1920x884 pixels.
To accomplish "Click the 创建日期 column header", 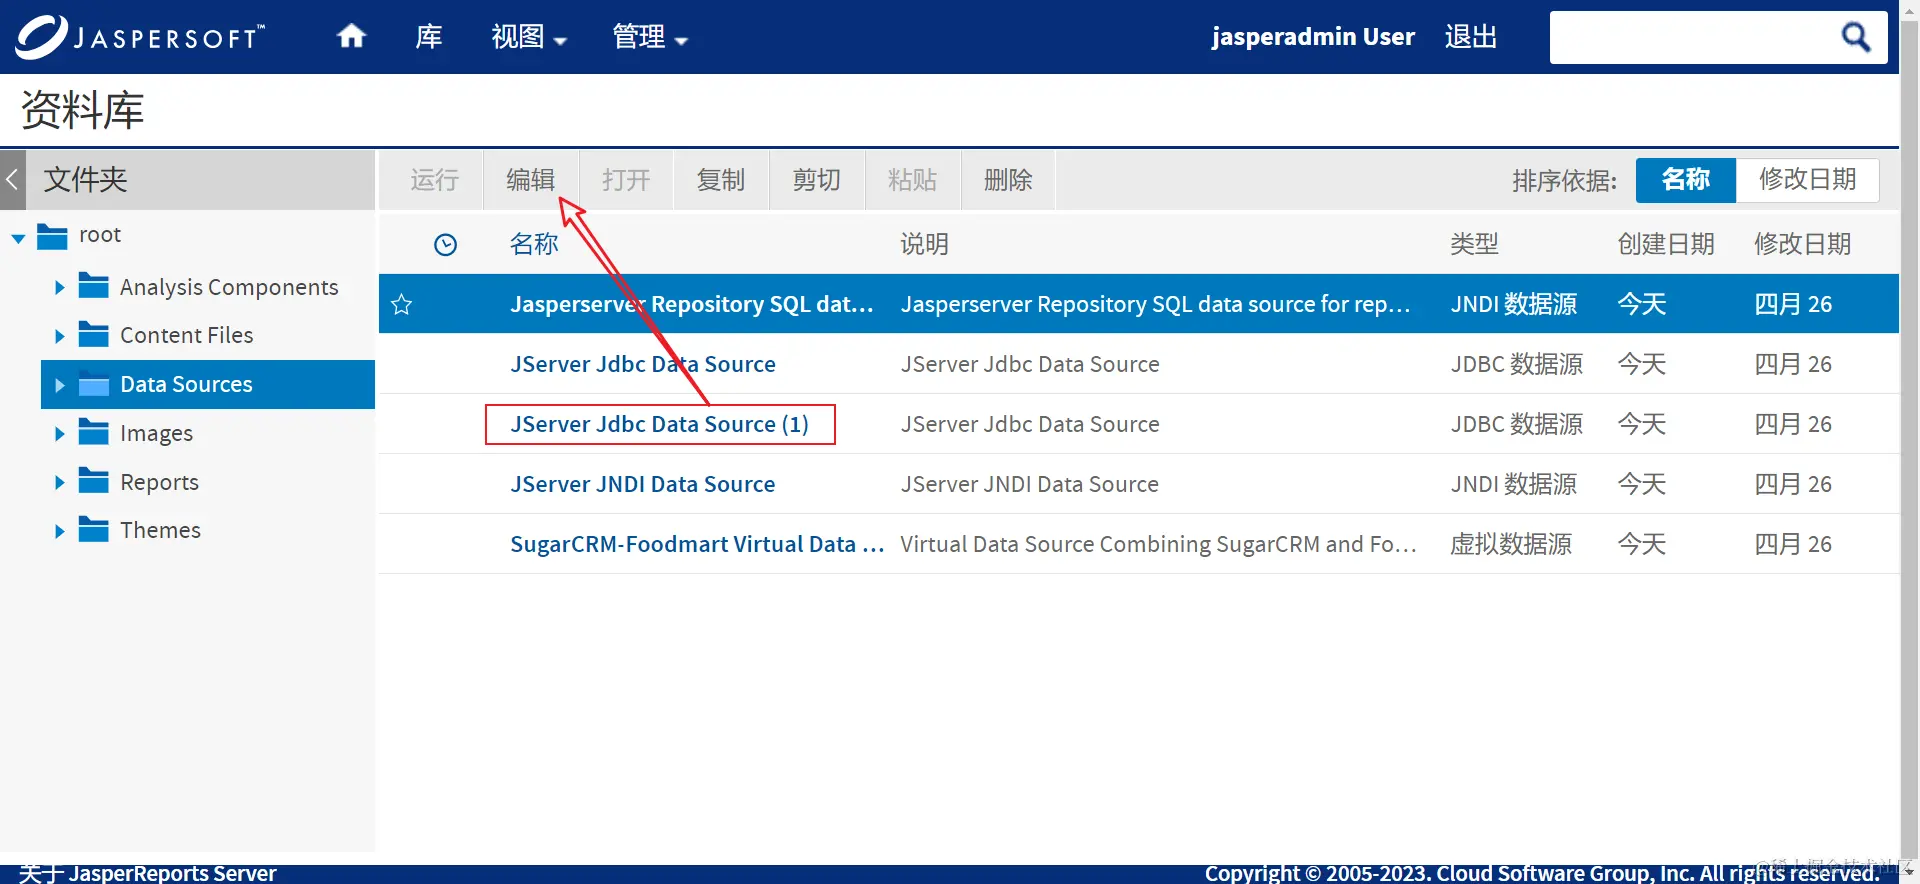I will (x=1666, y=244).
